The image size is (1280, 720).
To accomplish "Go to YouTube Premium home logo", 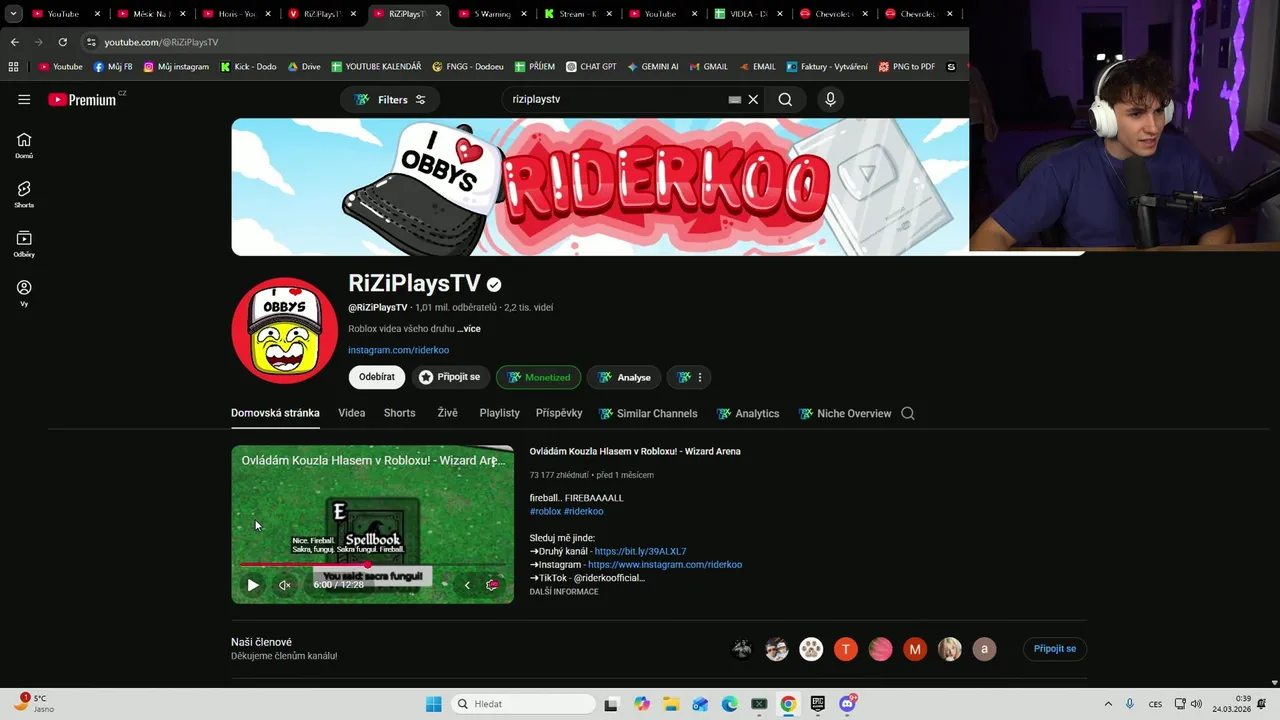I will [x=82, y=99].
